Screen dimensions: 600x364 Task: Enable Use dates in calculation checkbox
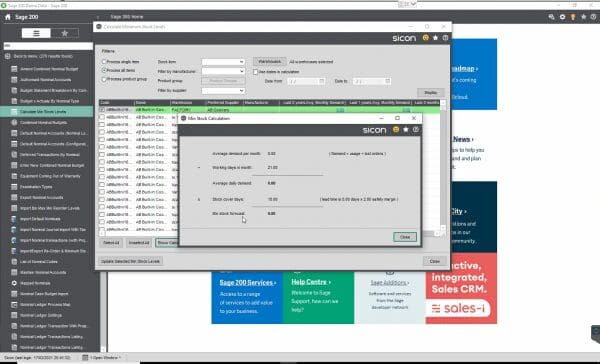[x=256, y=72]
